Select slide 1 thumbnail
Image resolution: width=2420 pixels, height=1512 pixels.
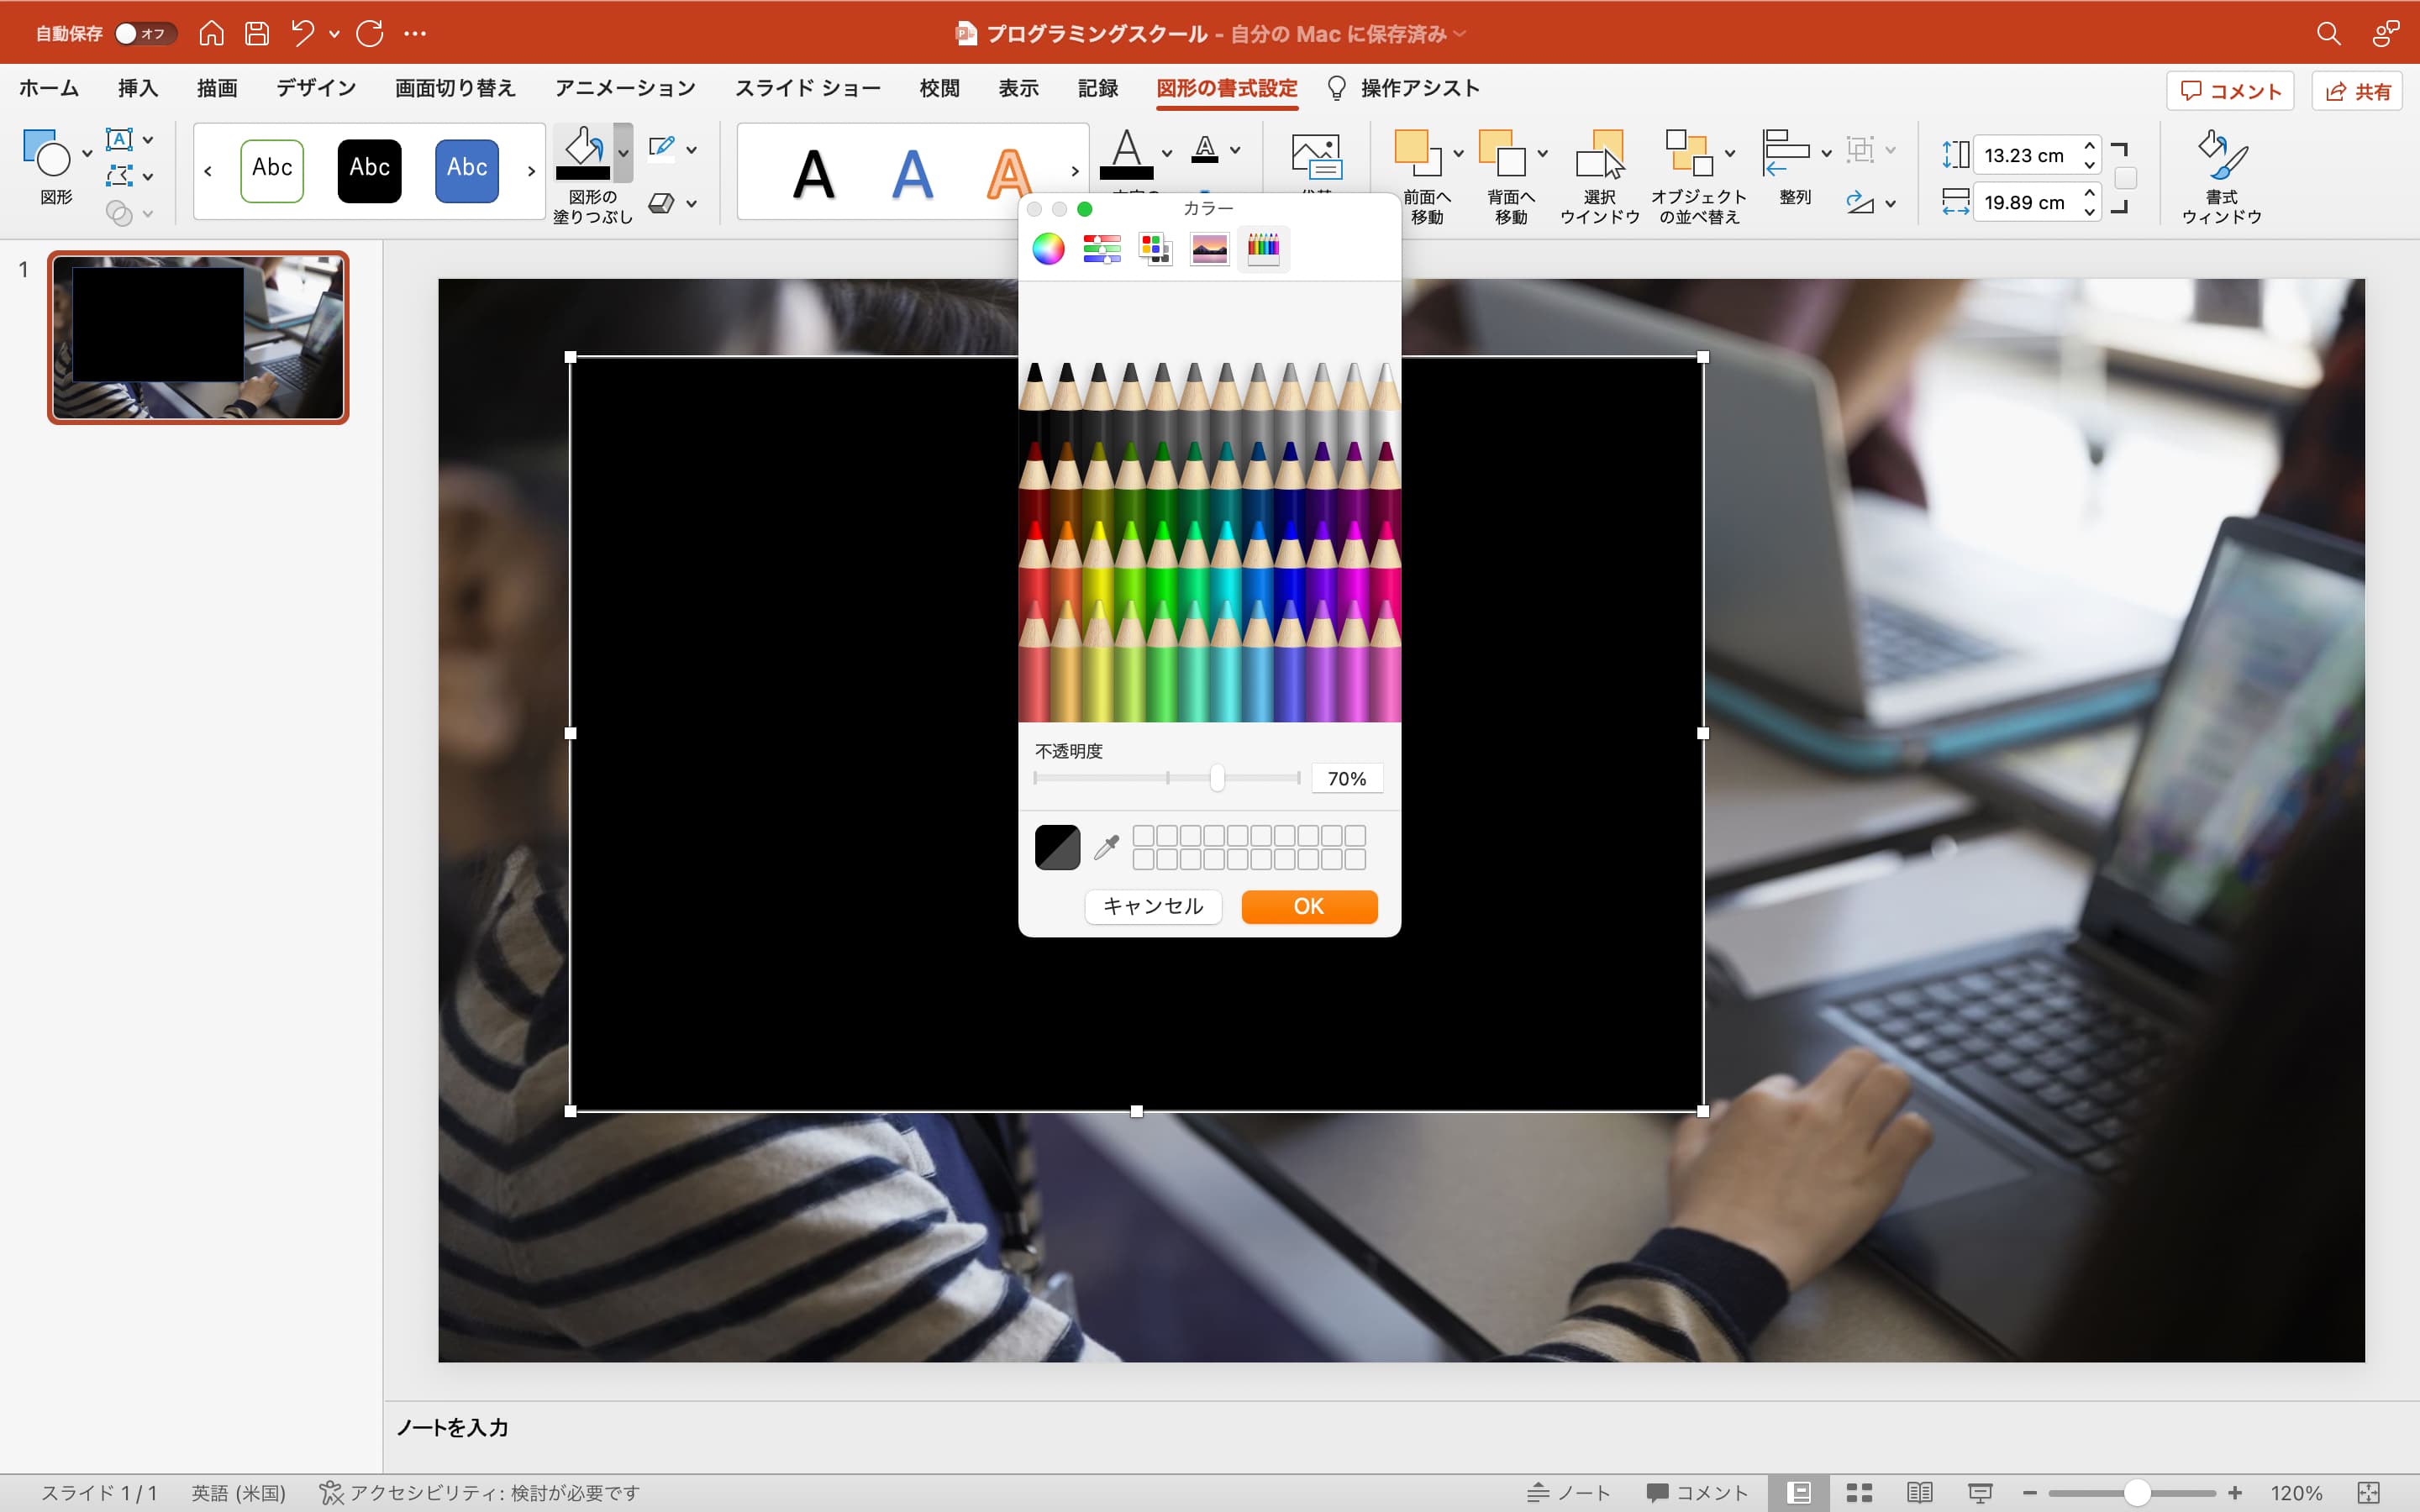198,337
